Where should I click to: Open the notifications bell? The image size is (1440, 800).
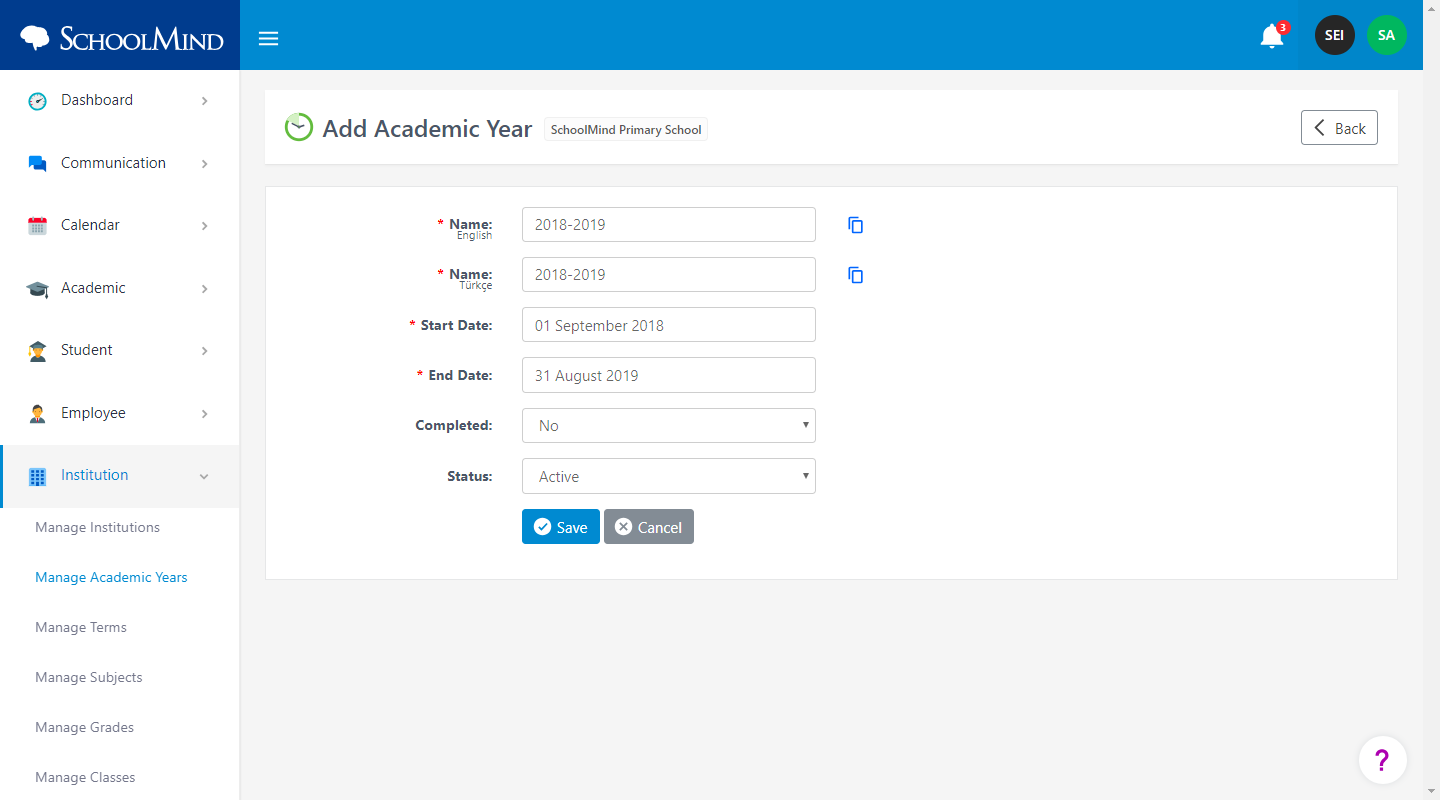[x=1272, y=36]
